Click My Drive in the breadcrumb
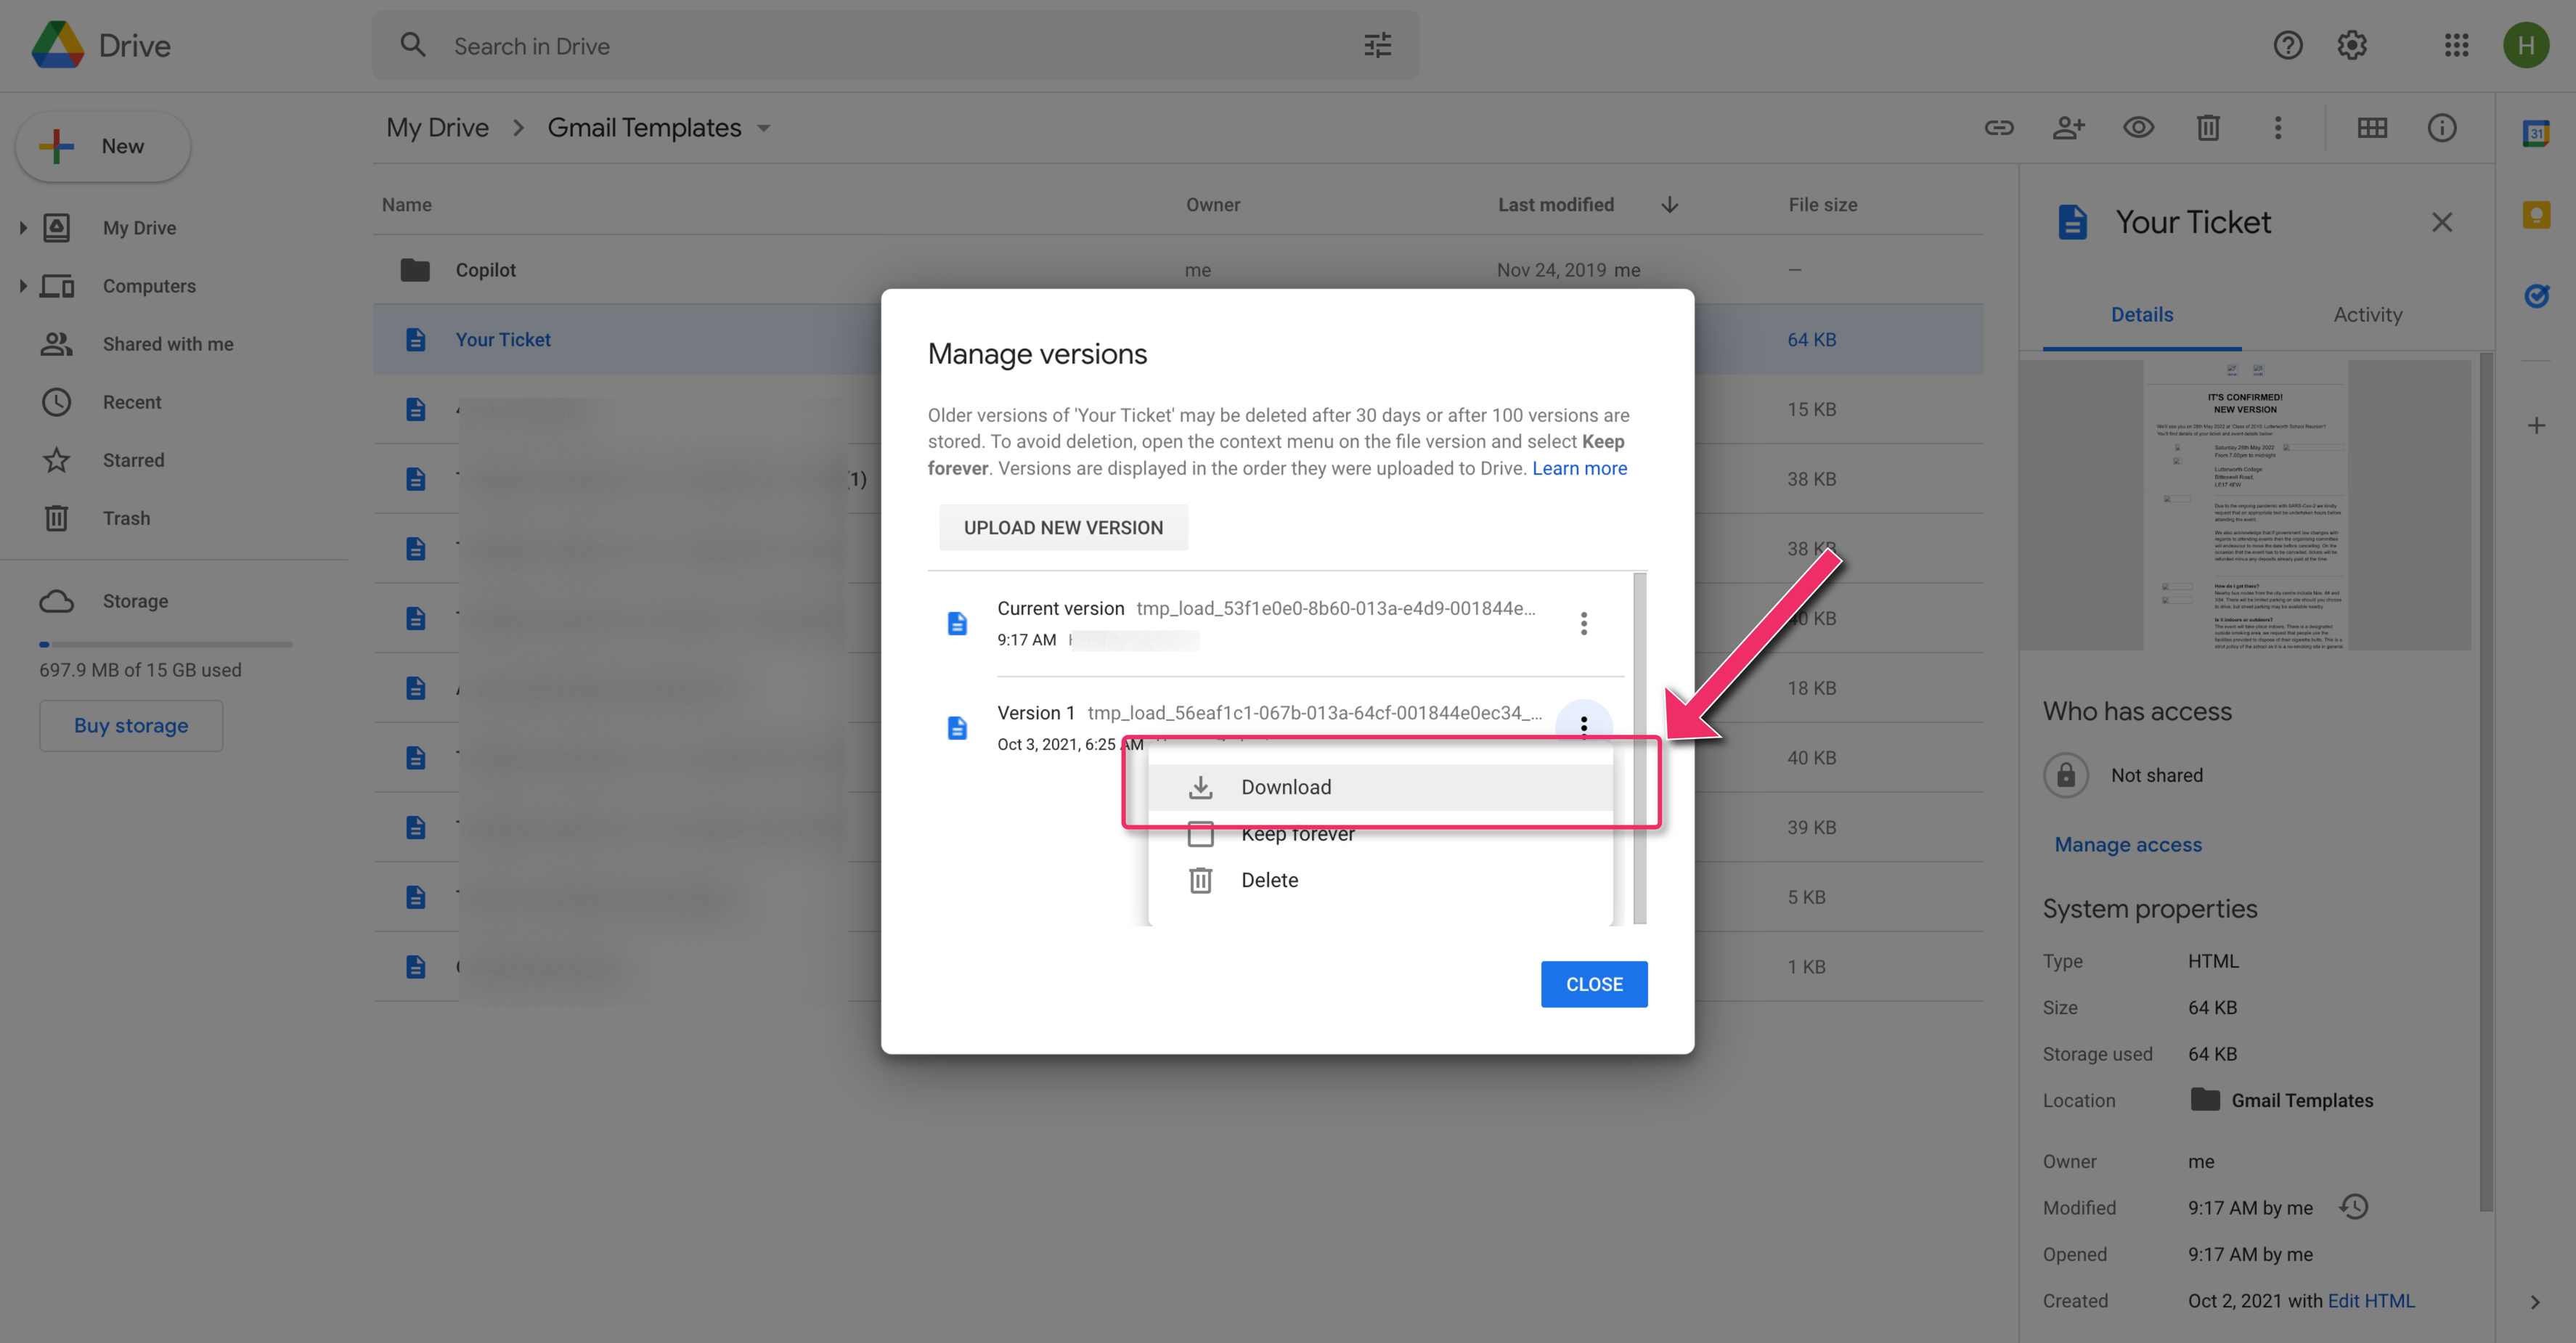2576x1343 pixels. 437,127
